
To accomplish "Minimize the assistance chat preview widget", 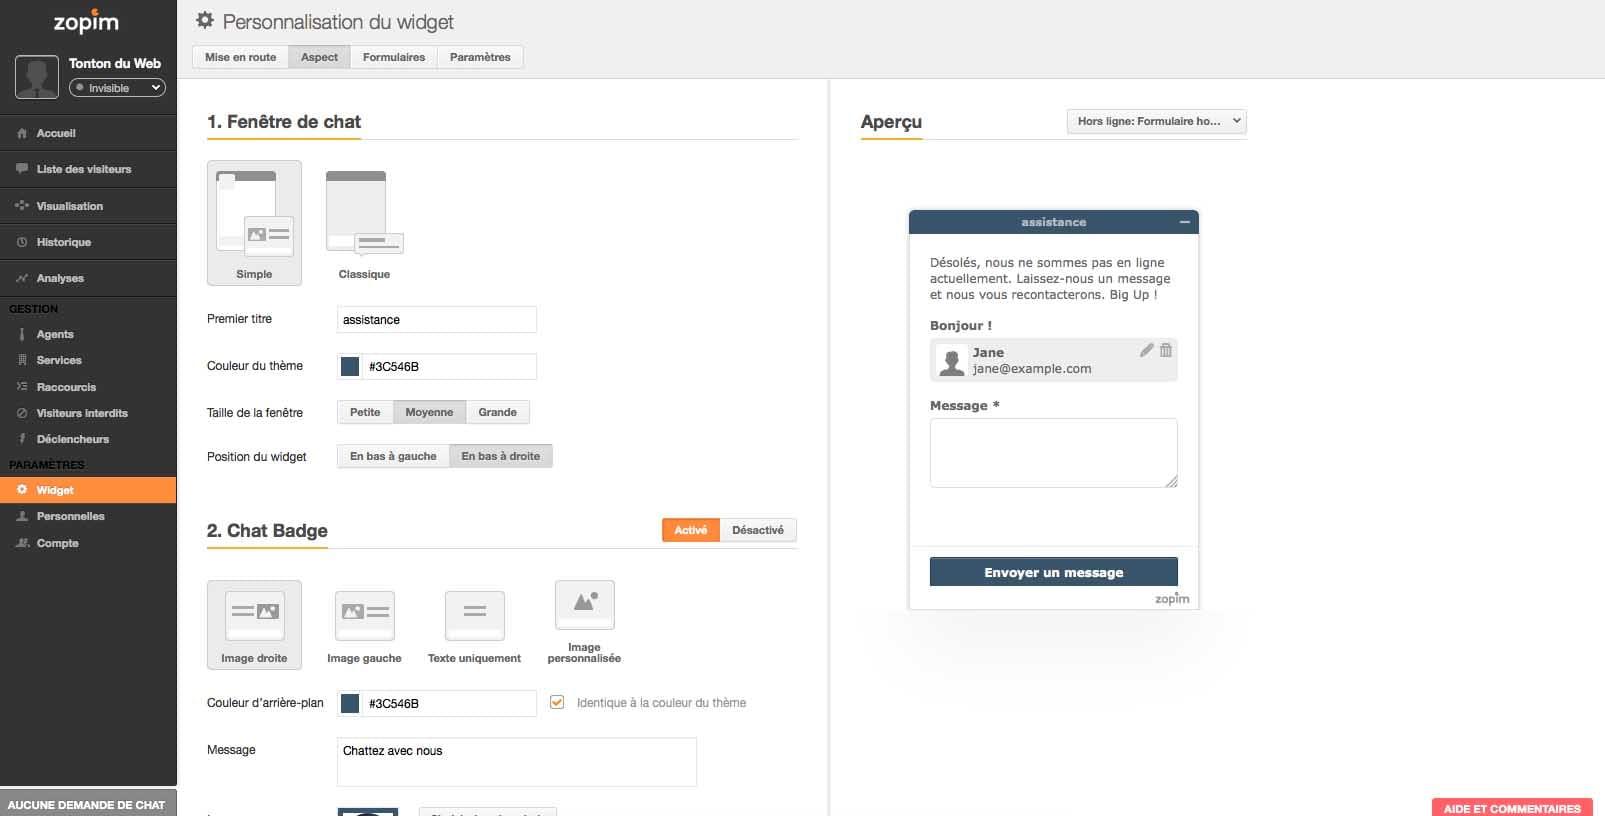I will tap(1184, 222).
